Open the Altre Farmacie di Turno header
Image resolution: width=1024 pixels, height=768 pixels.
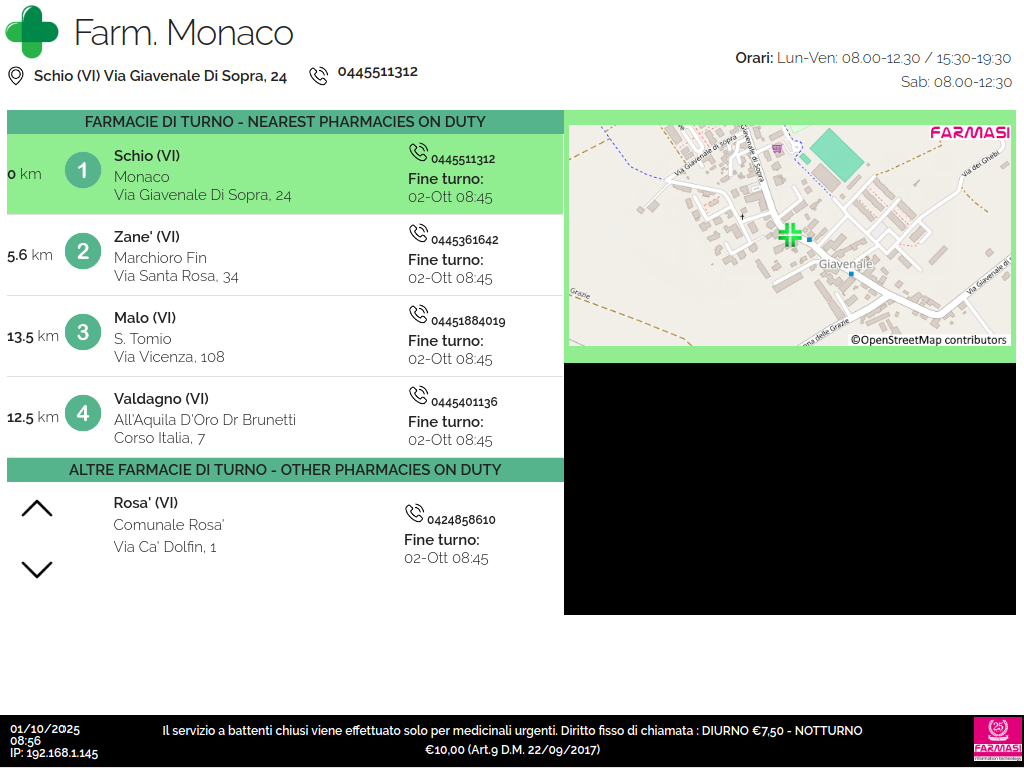(285, 470)
